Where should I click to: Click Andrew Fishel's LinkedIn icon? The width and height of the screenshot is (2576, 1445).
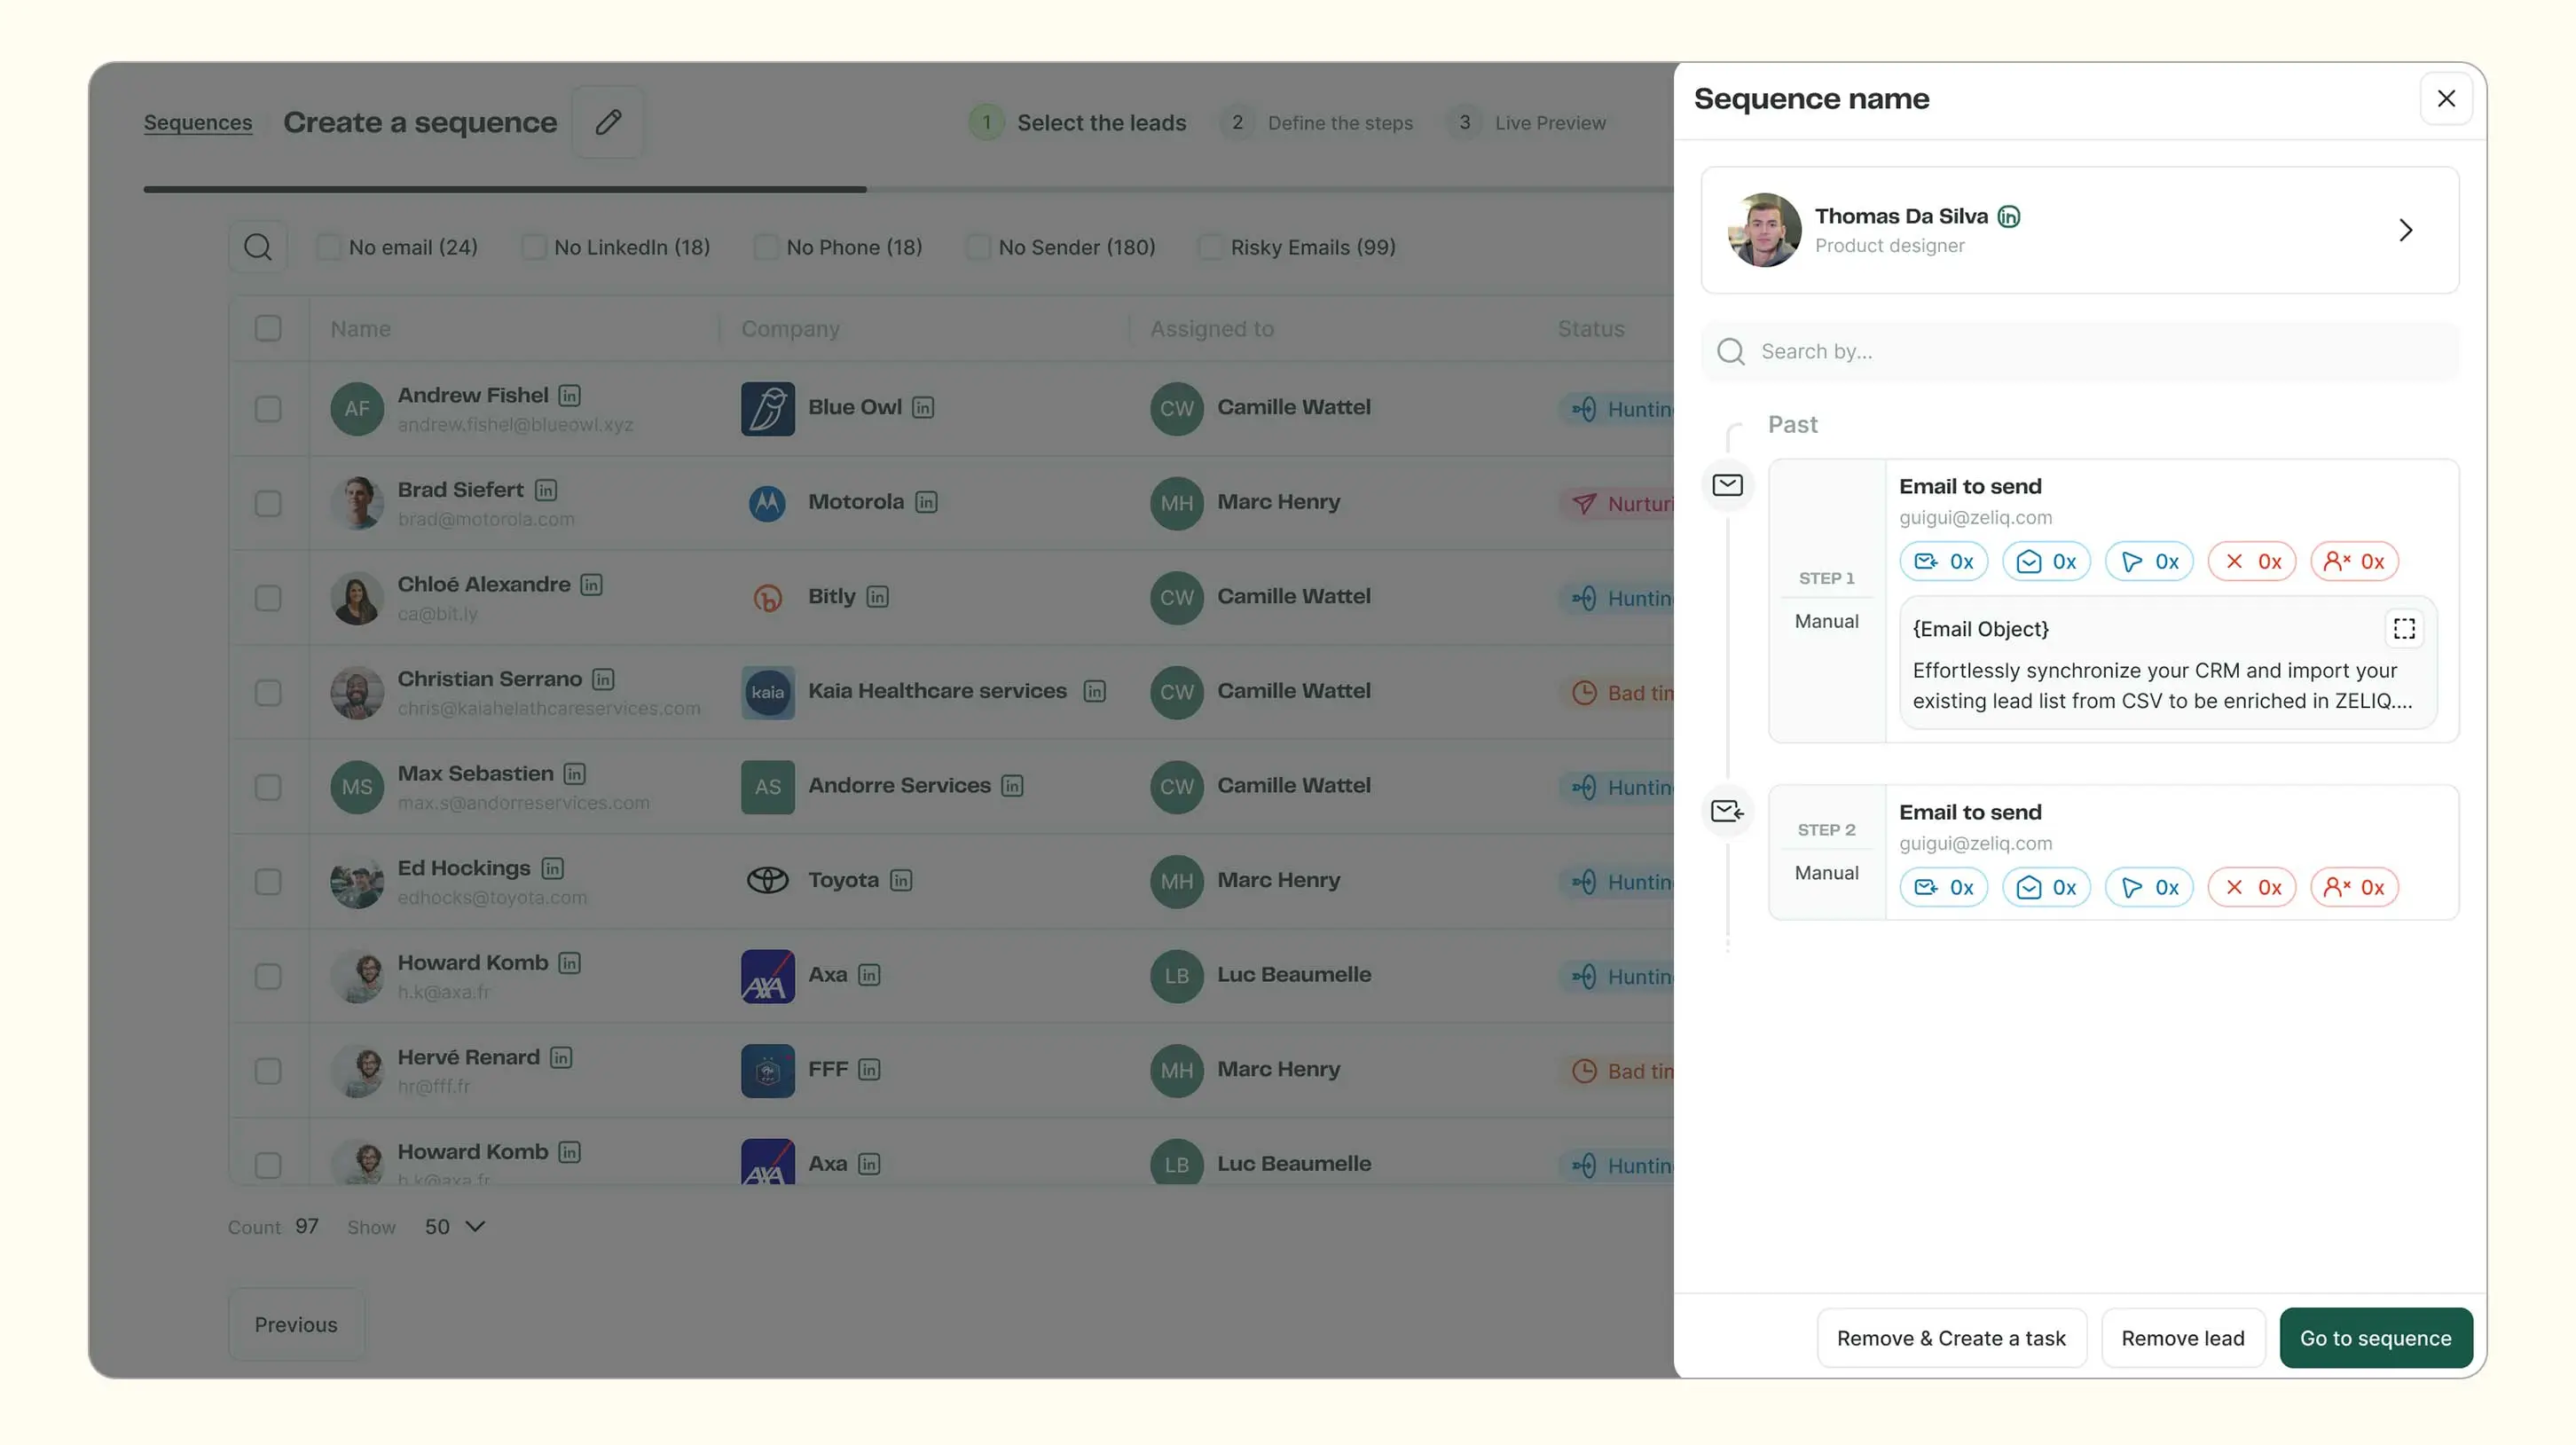click(x=569, y=395)
